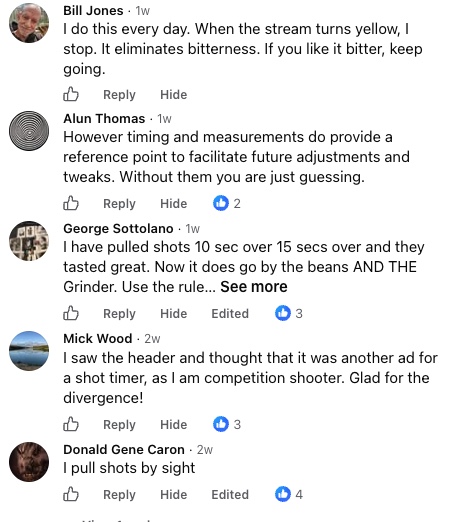462x522 pixels.
Task: Open edit history on George Sottolano's comment
Action: (x=230, y=313)
